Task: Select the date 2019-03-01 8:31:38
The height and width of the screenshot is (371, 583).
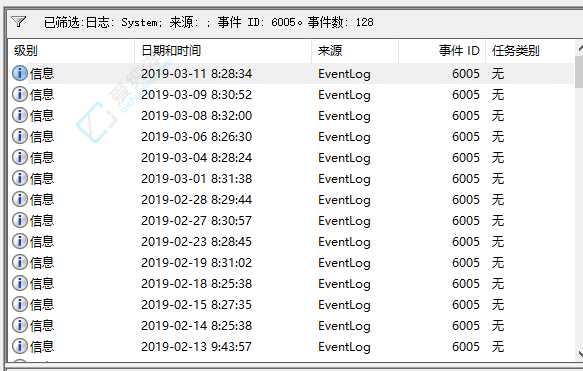Action: coord(196,179)
